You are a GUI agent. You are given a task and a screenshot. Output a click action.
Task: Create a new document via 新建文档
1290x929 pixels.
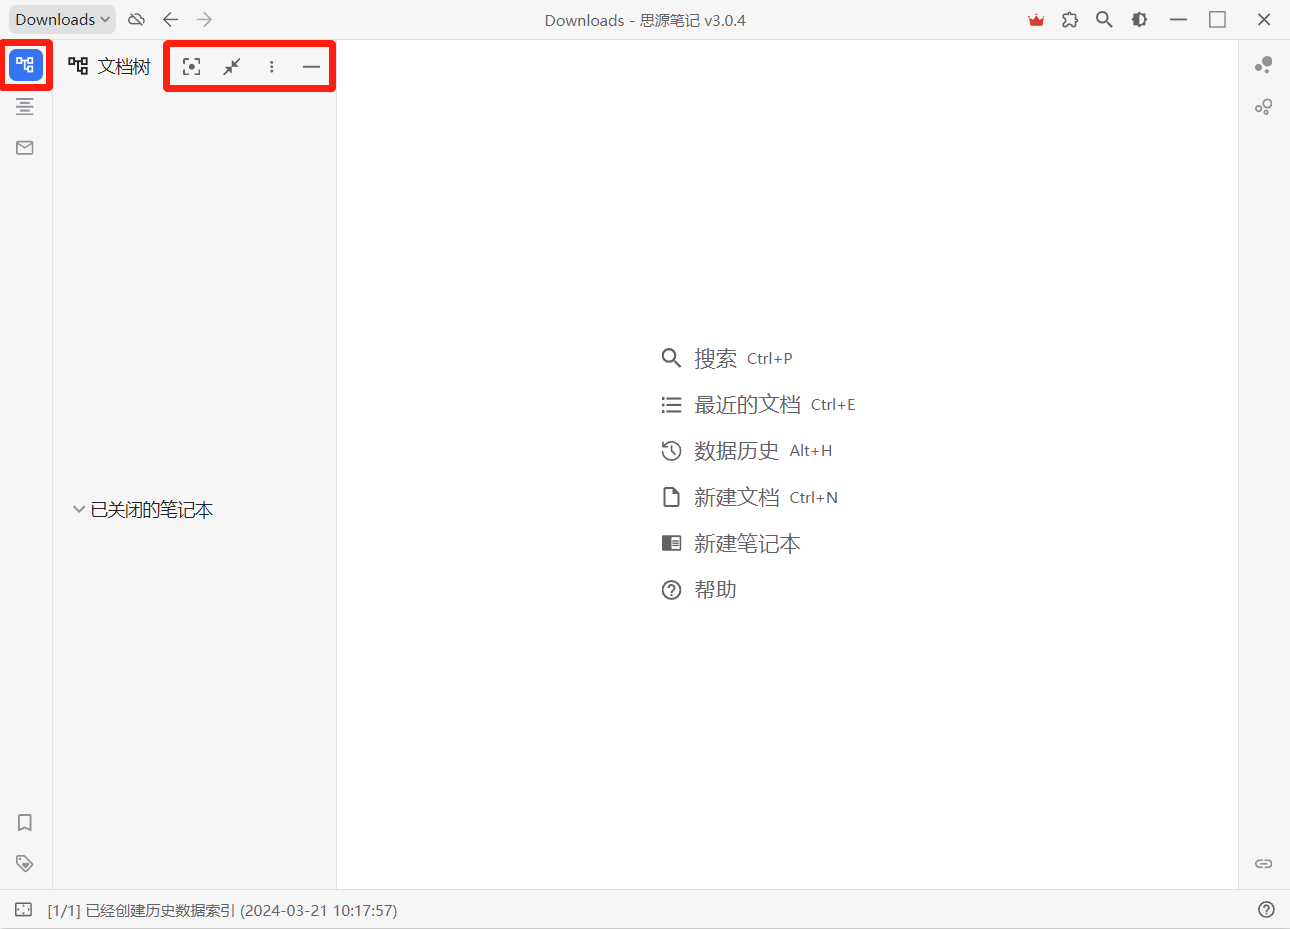tap(749, 497)
